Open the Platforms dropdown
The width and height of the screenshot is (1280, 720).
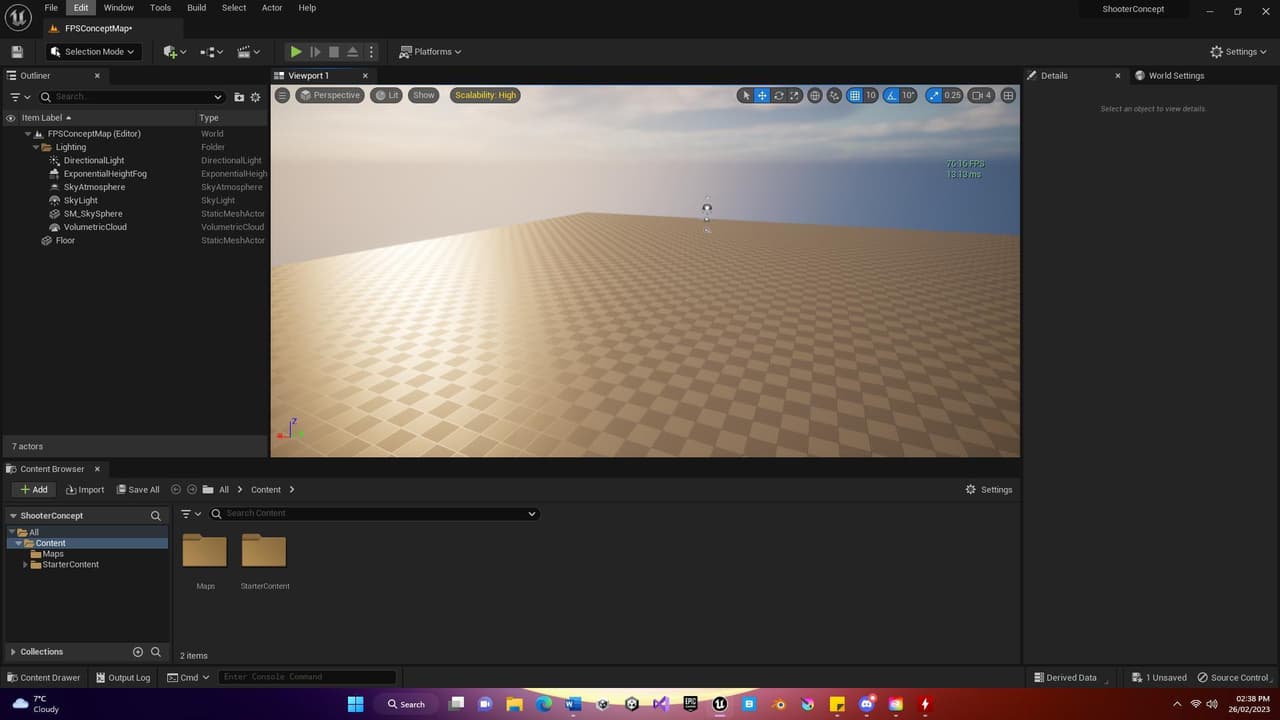431,52
